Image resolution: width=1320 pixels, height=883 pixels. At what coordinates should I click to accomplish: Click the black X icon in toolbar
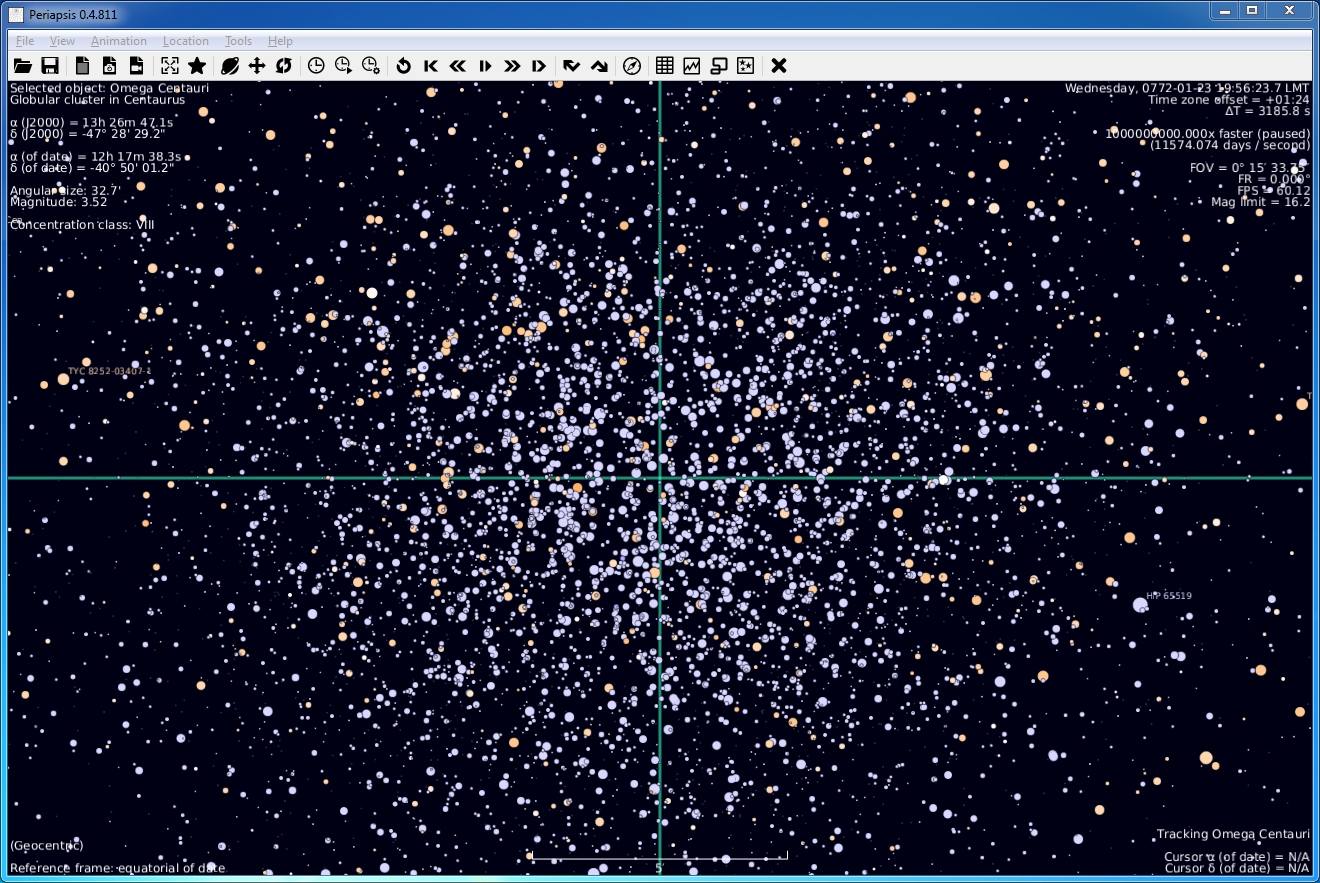point(779,66)
